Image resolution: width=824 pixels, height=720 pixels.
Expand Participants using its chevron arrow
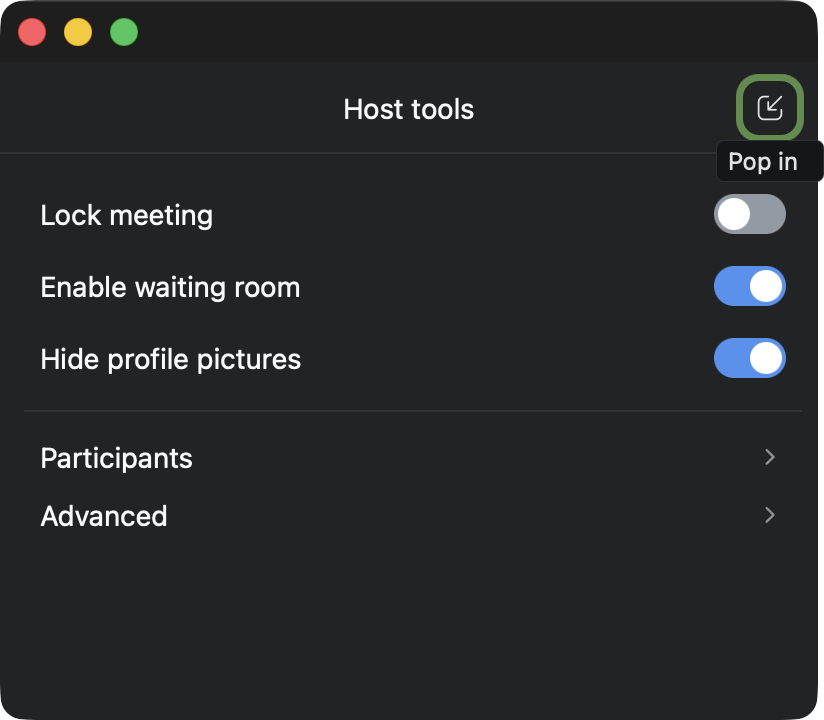[x=769, y=457]
